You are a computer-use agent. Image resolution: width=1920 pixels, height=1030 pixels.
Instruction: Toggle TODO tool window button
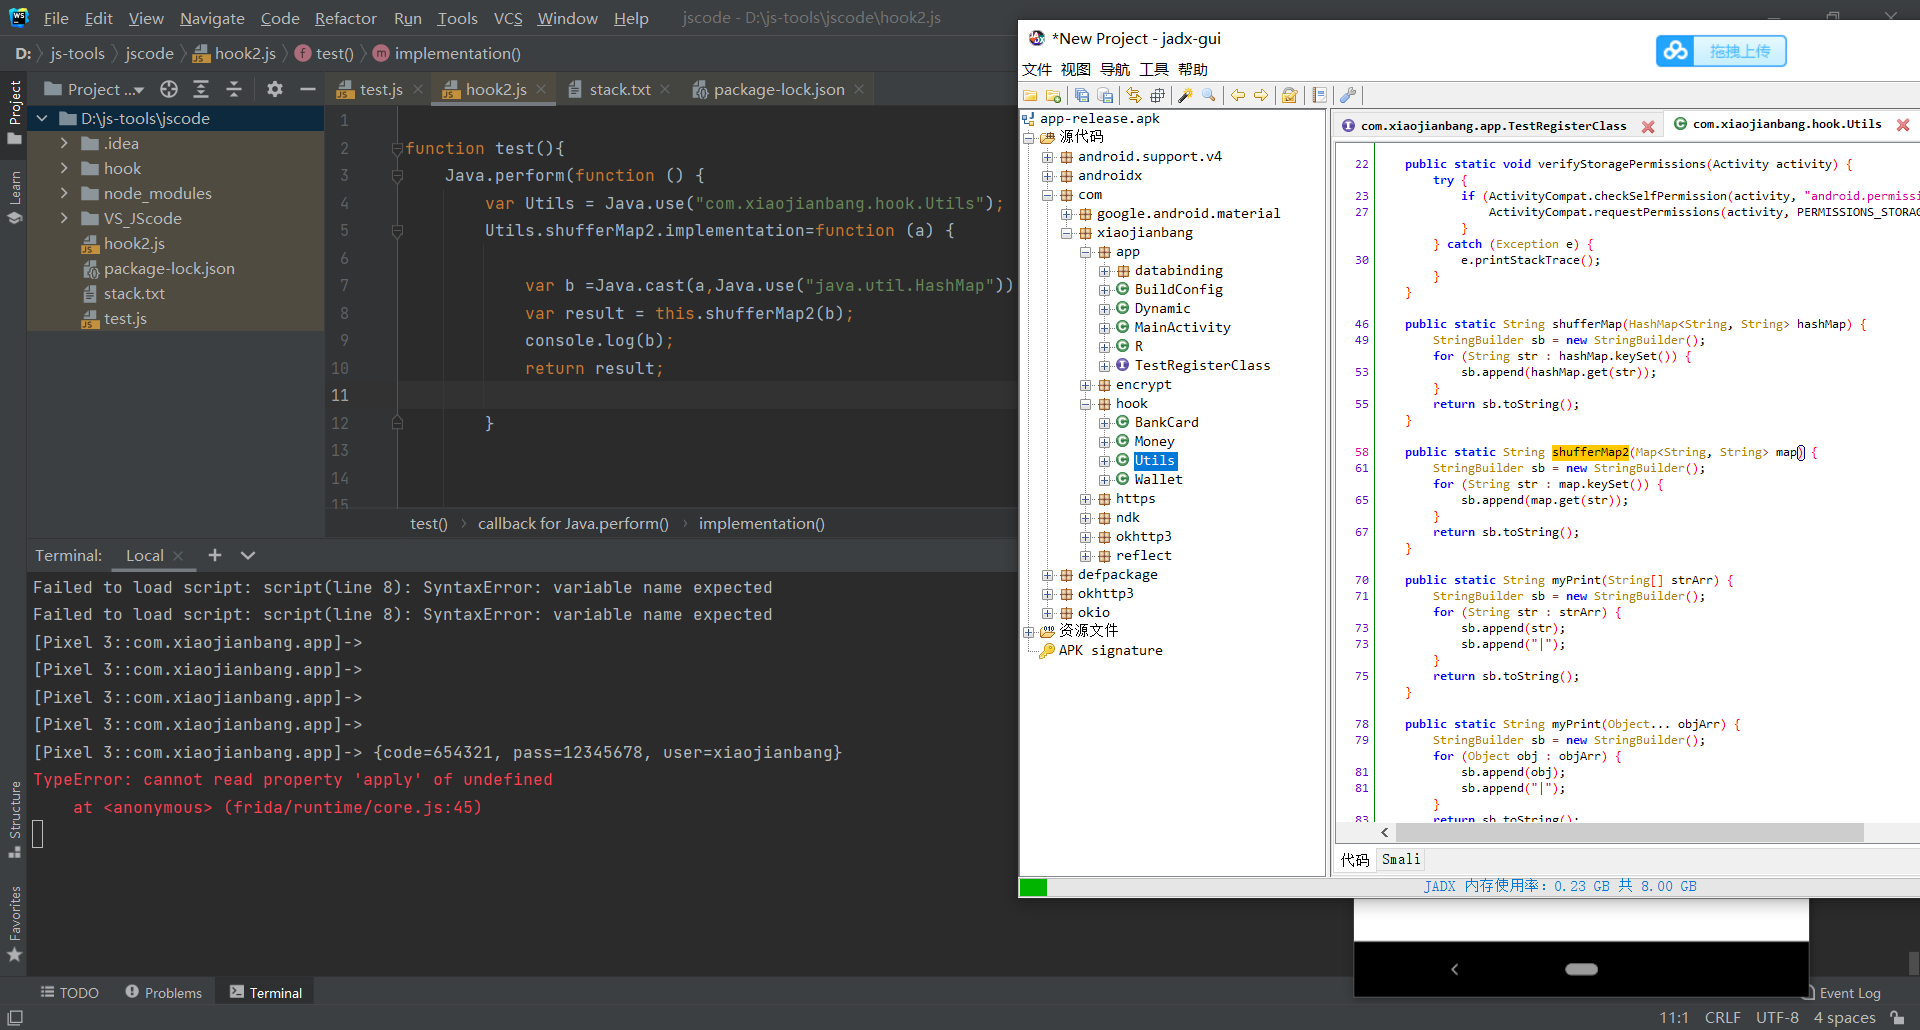(70, 992)
